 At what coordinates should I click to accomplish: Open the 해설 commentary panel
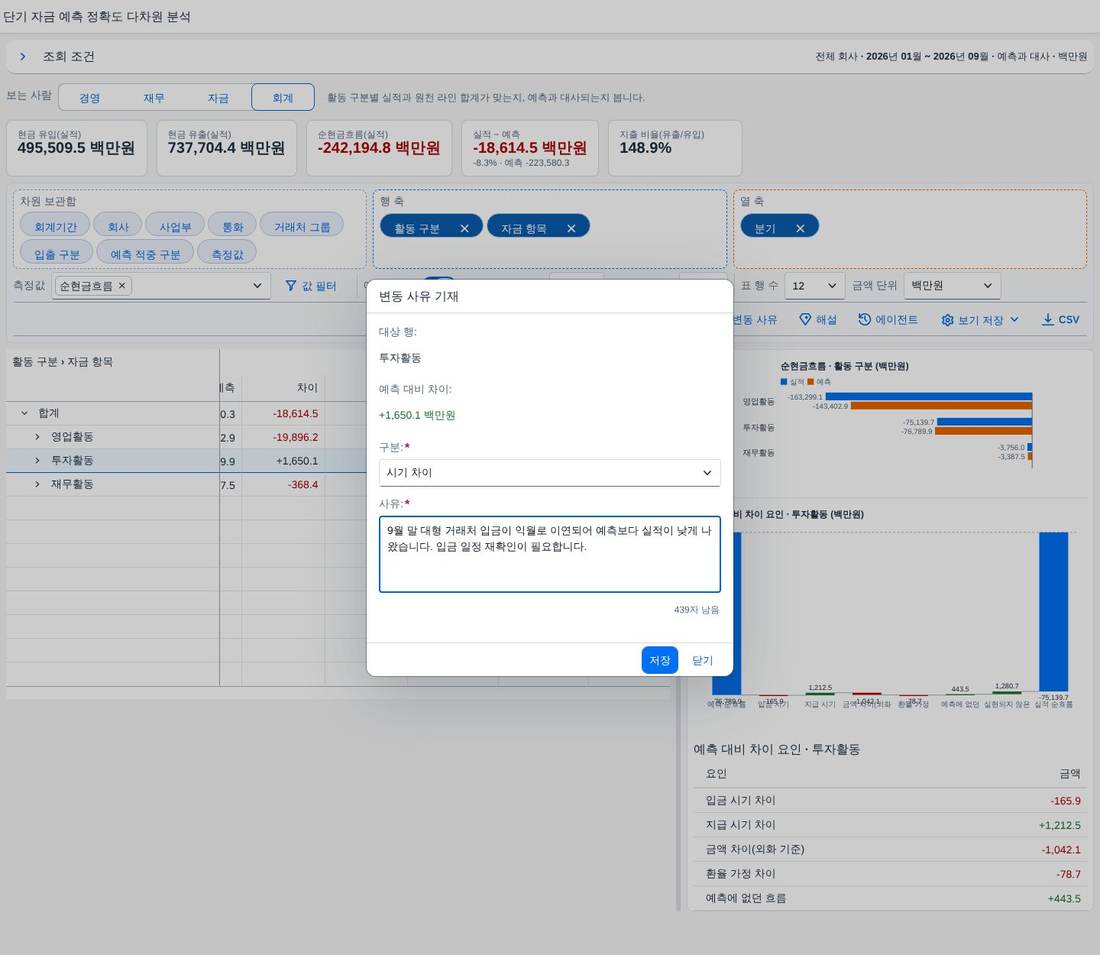818,319
